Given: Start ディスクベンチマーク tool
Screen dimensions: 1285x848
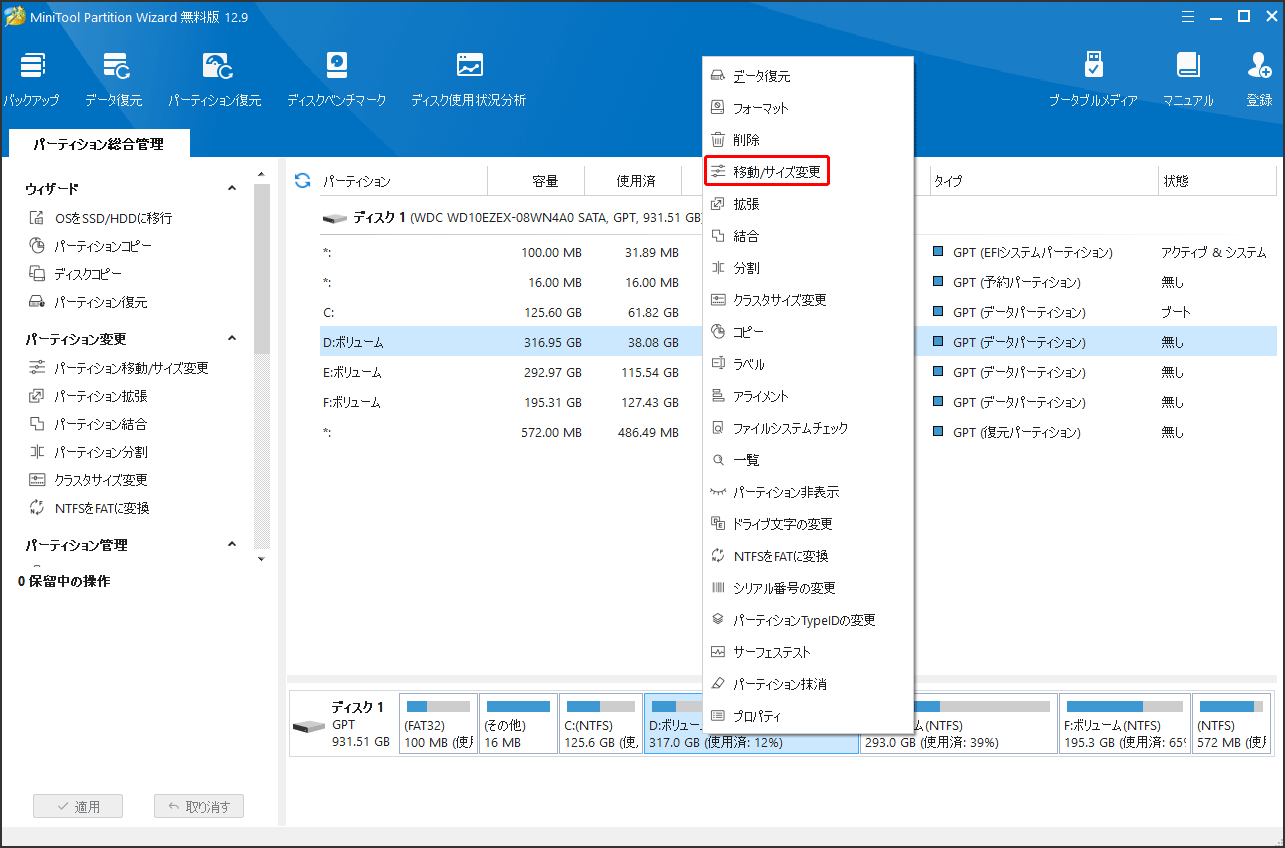Looking at the screenshot, I should (337, 80).
